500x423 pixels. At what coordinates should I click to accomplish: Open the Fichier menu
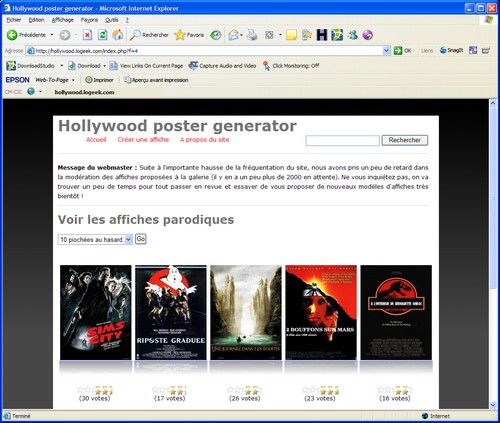pos(14,20)
